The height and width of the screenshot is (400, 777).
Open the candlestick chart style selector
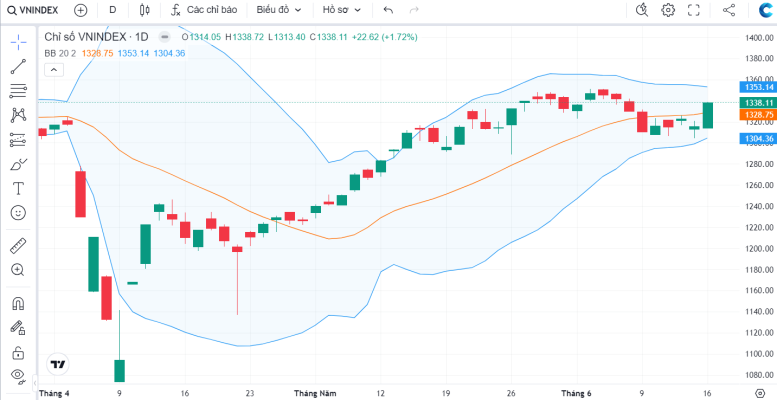[145, 10]
